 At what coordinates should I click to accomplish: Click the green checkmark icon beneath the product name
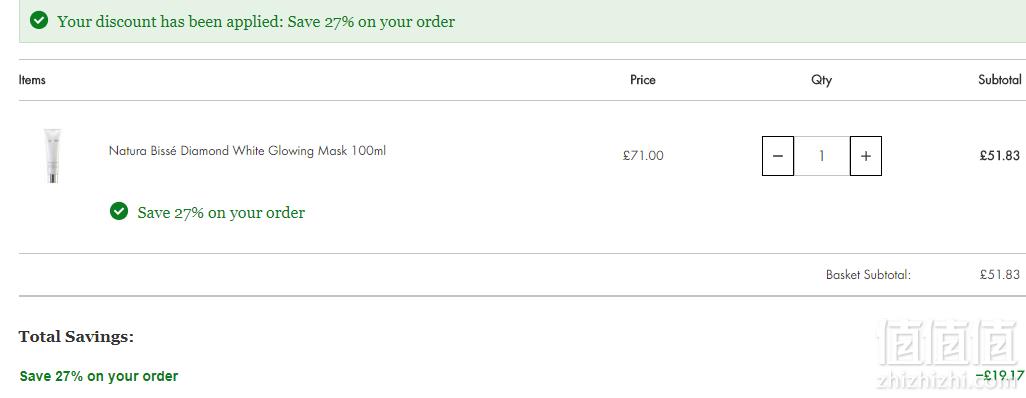pos(118,211)
